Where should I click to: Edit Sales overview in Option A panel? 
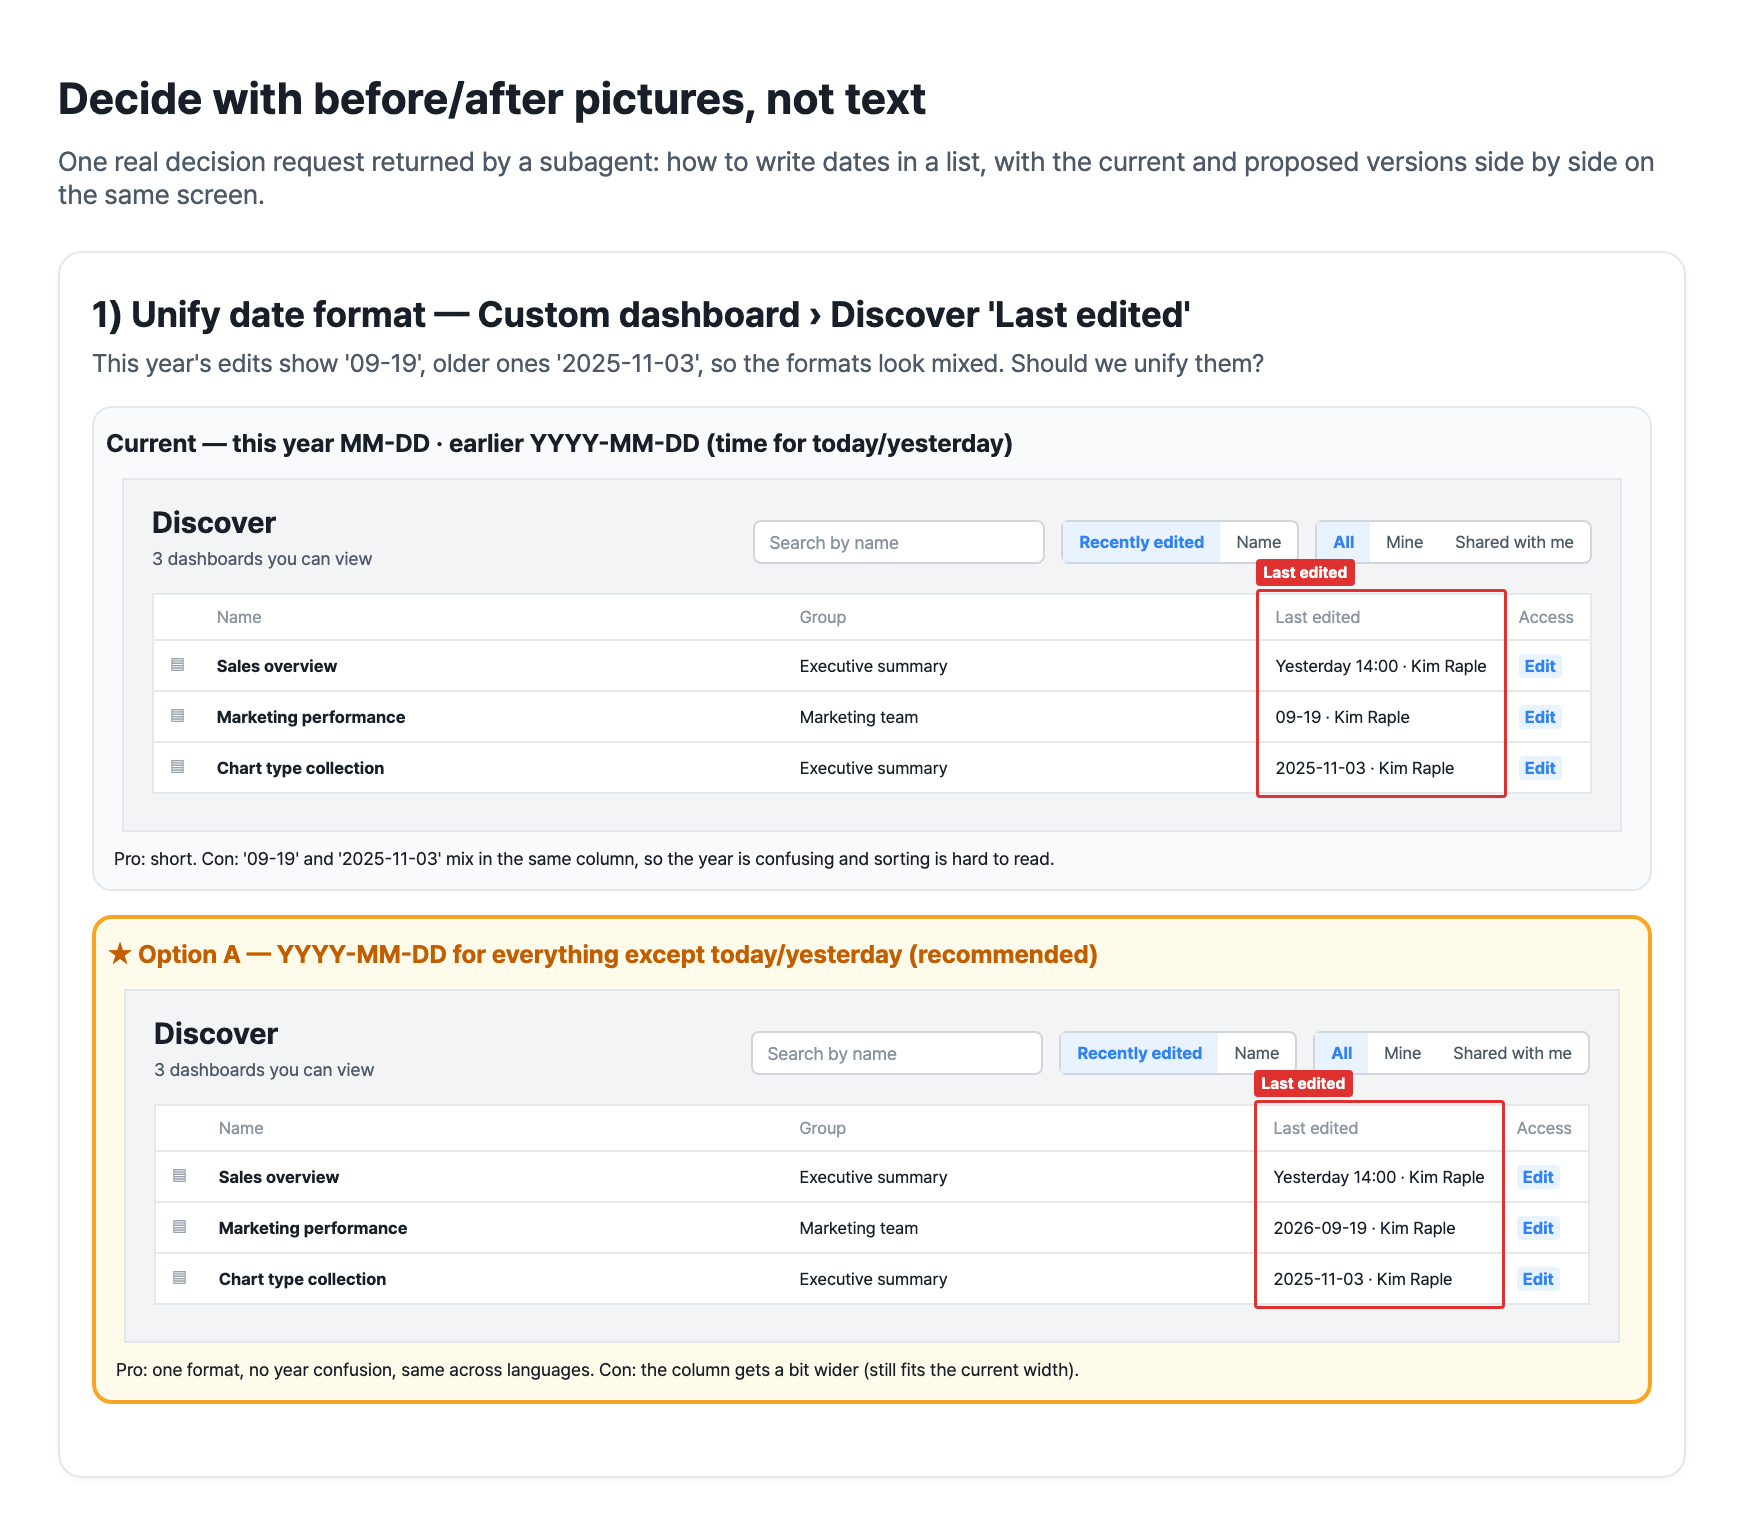click(x=1538, y=1177)
